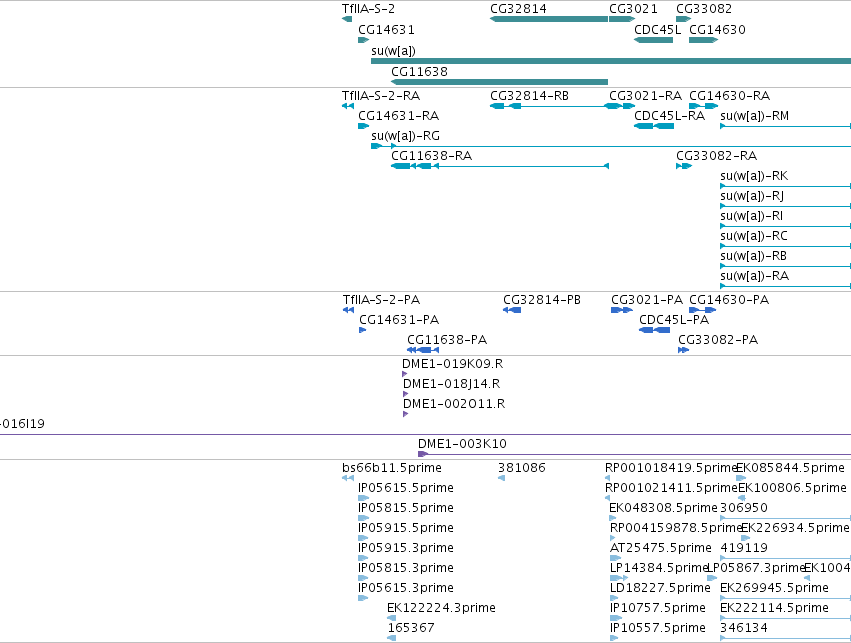This screenshot has width=851, height=643.
Task: Select the 306950 EST label
Action: (744, 508)
